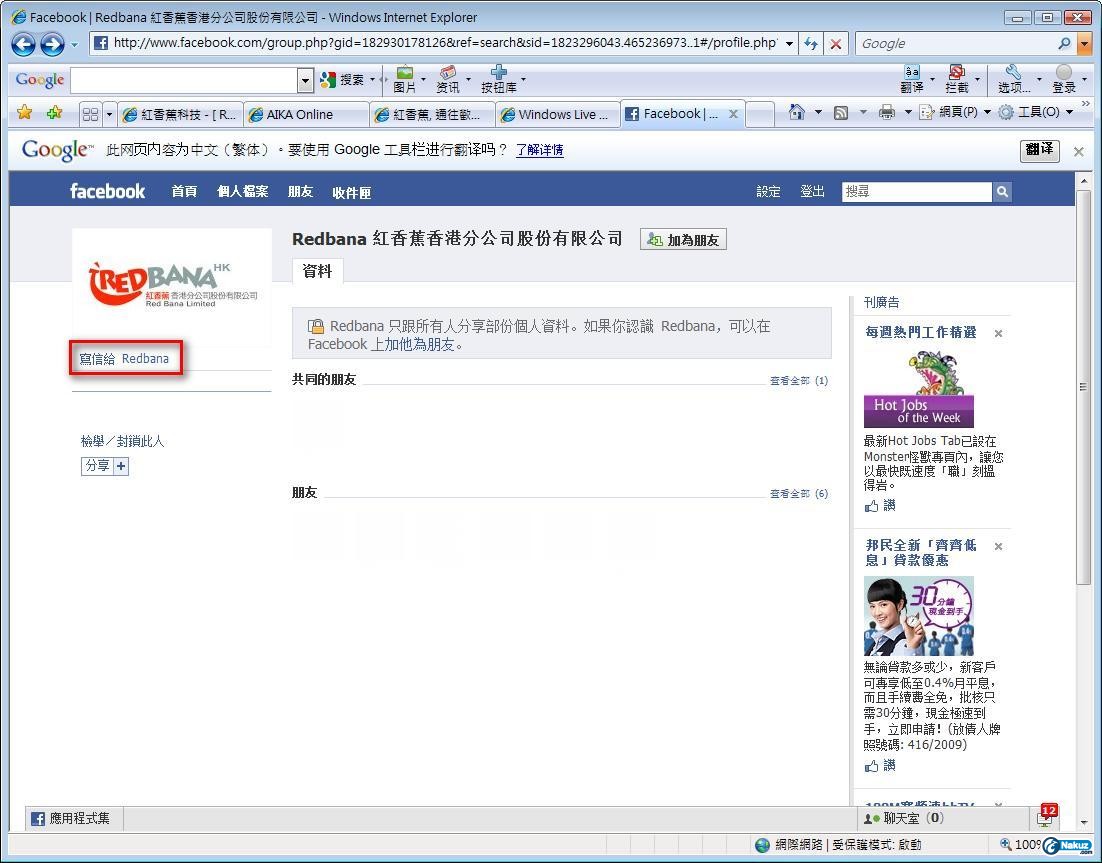Open address bar URL history dropdown
The image size is (1102, 863).
coord(789,44)
